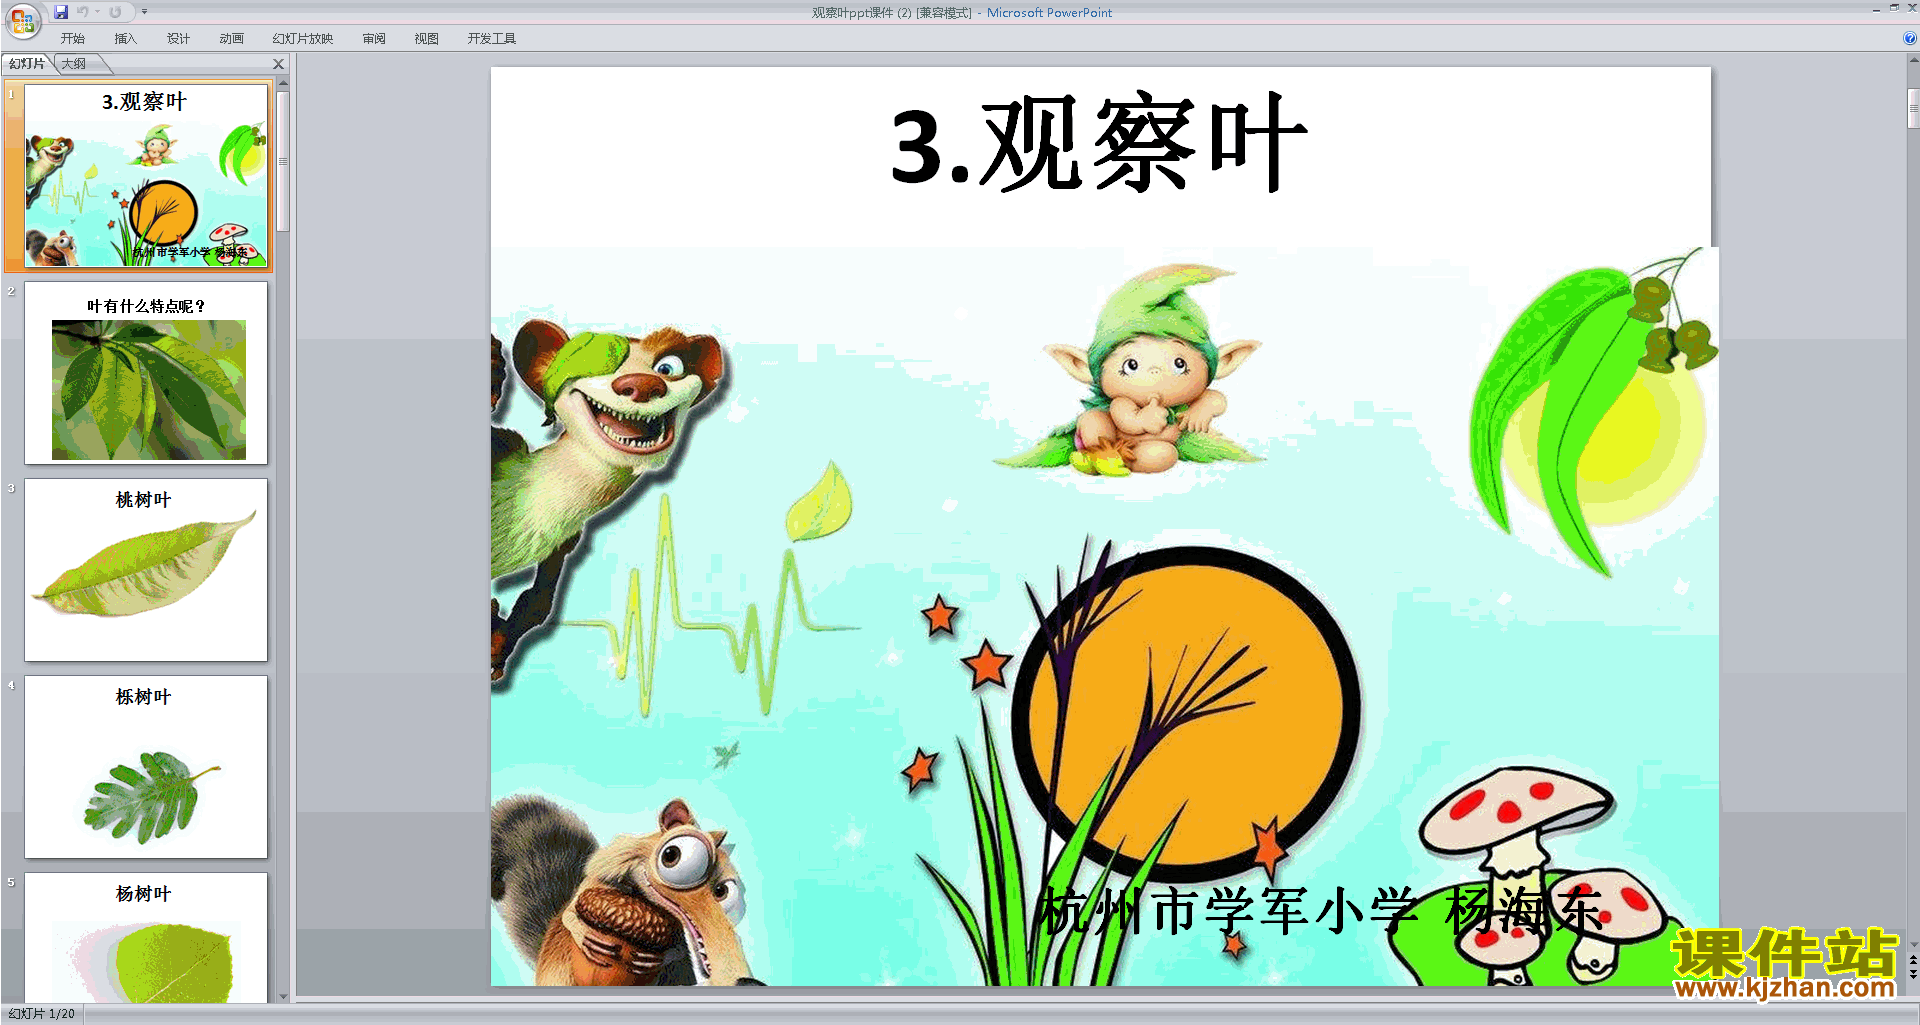Image resolution: width=1920 pixels, height=1025 pixels.
Task: Switch to 幻灯片 thumbnails pane tab
Action: (27, 64)
